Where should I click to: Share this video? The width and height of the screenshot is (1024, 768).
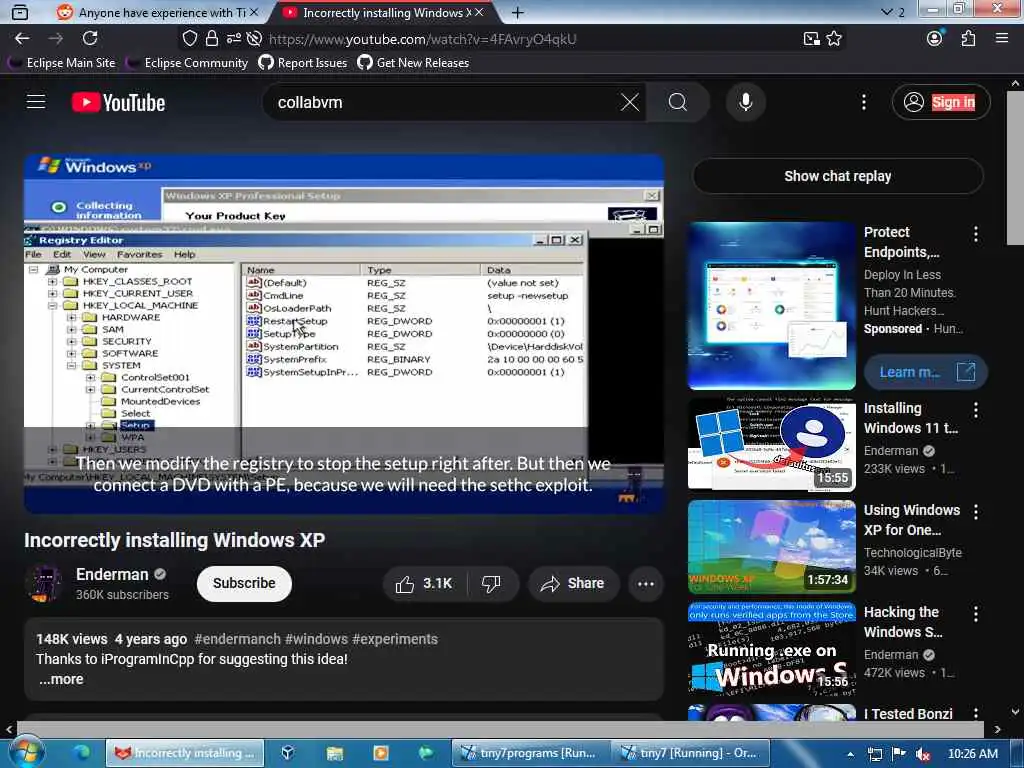tap(573, 583)
